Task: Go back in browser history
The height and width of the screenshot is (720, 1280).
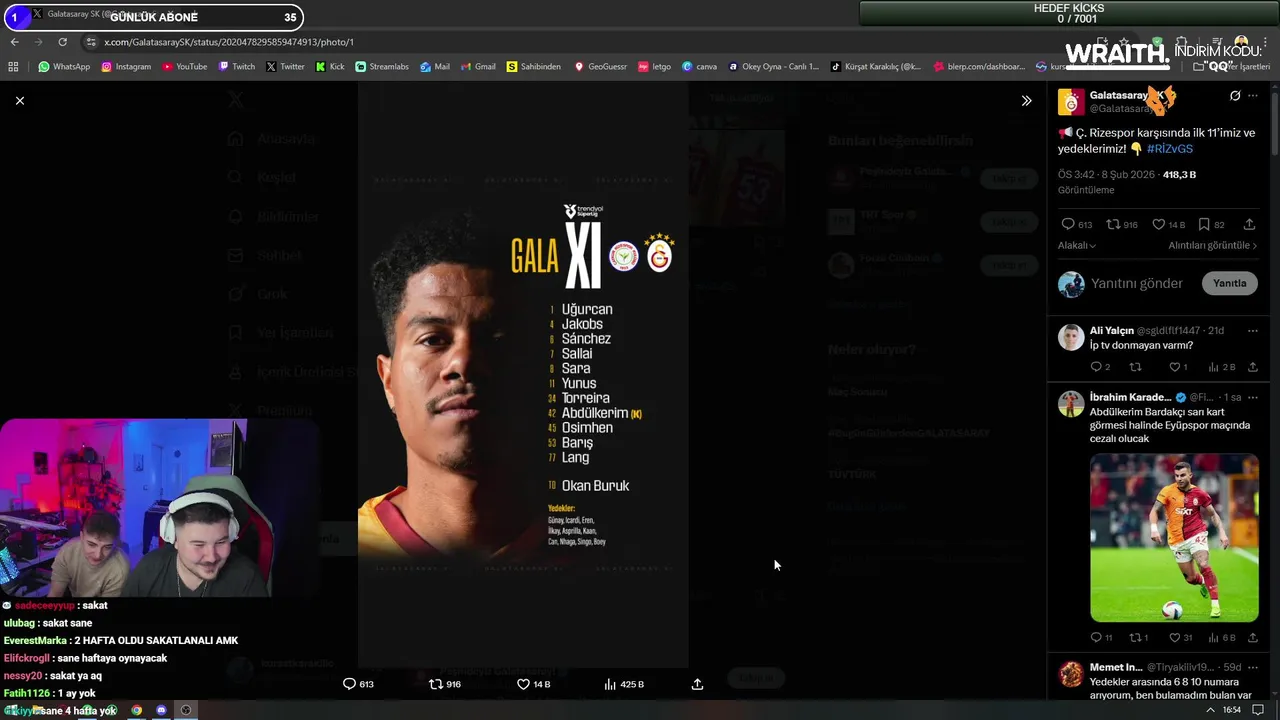Action: pyautogui.click(x=14, y=42)
